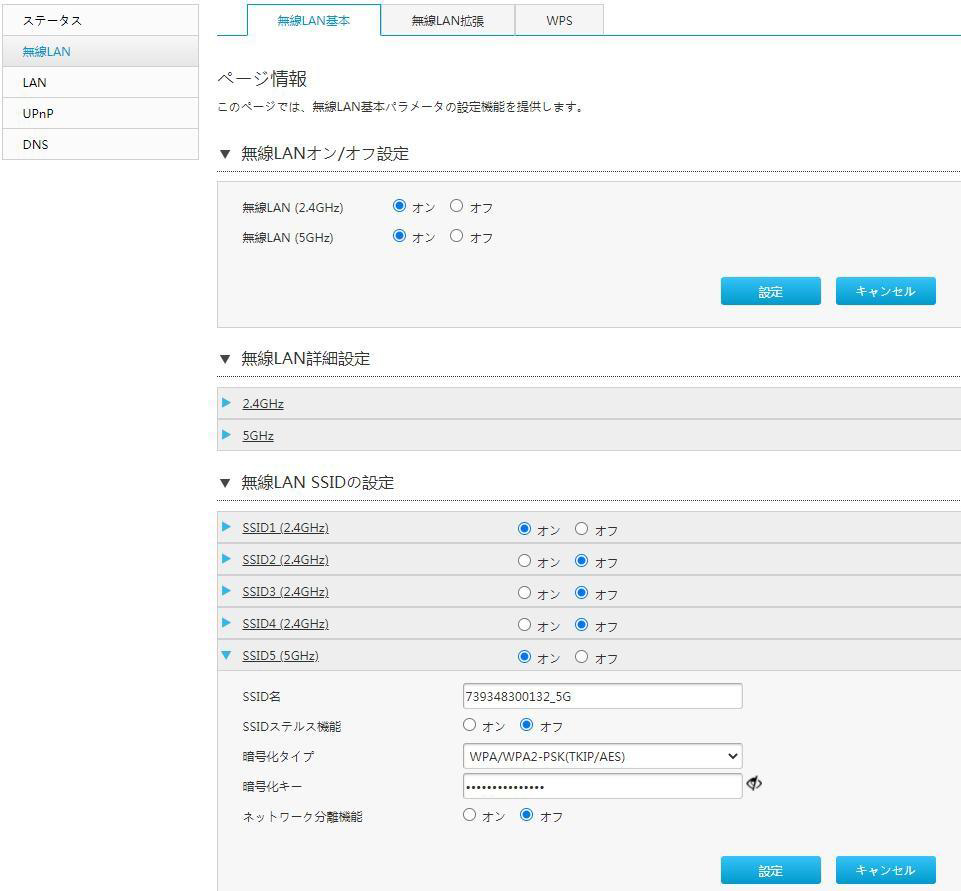Image resolution: width=961 pixels, height=891 pixels.
Task: Open UPnP in the sidebar
Action: pos(101,113)
